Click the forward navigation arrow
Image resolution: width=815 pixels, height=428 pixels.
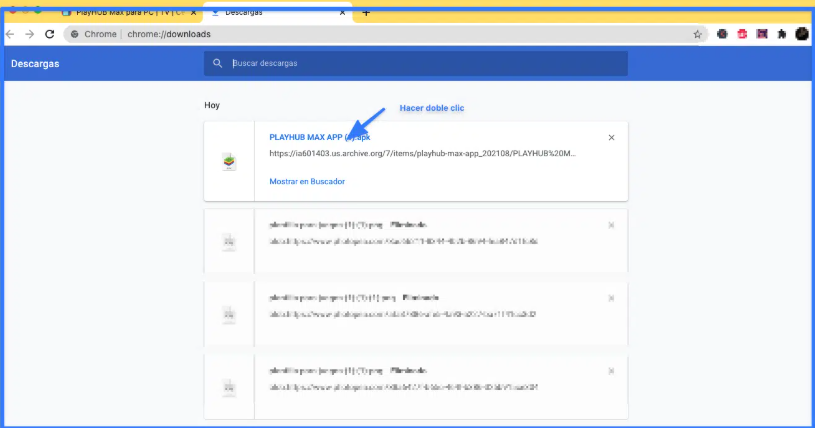pos(30,34)
